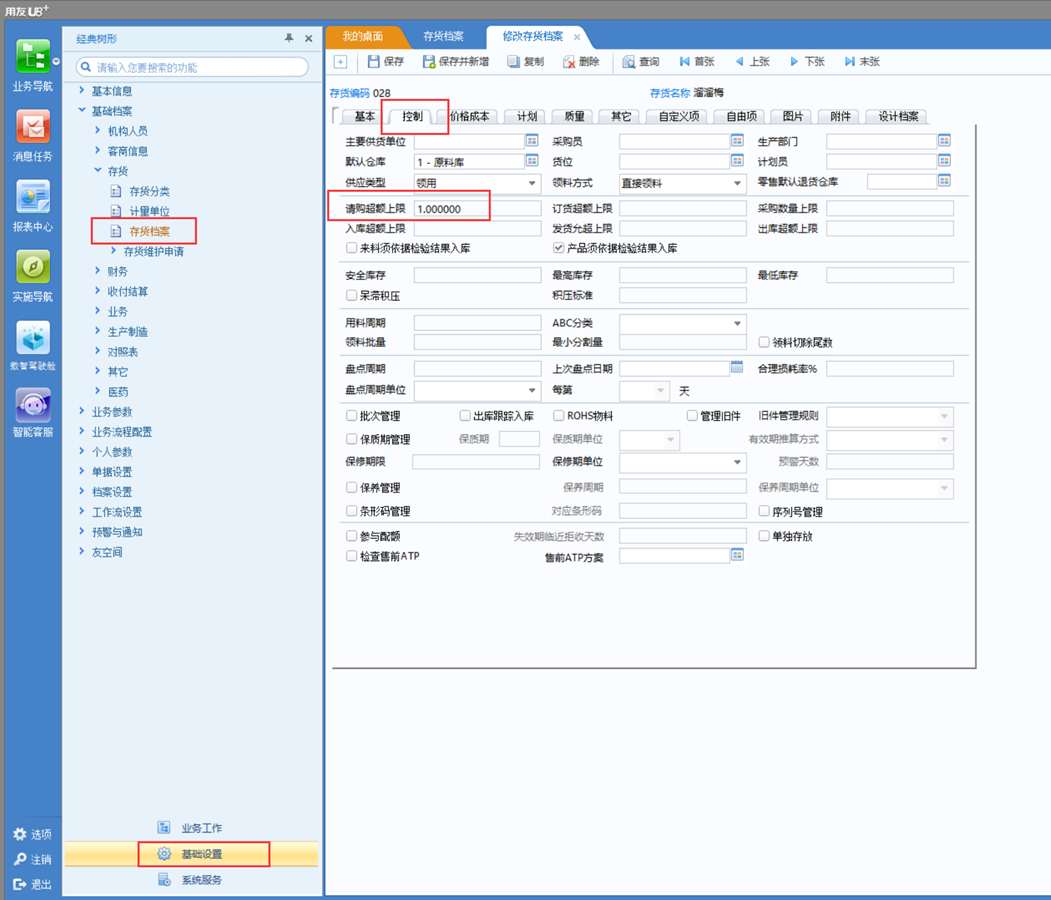Open the 消息任务 sidebar icon

click(33, 126)
